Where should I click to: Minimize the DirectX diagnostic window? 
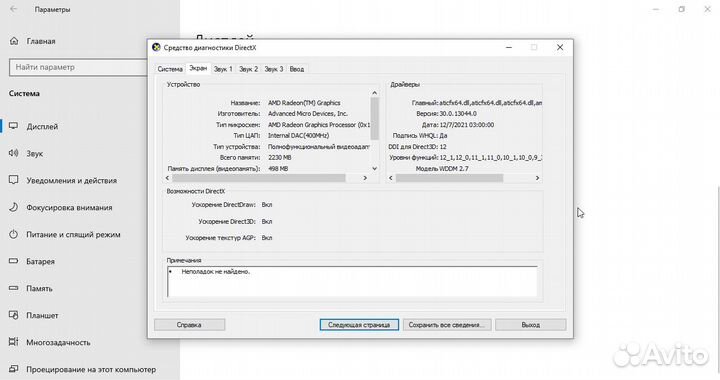click(x=509, y=47)
